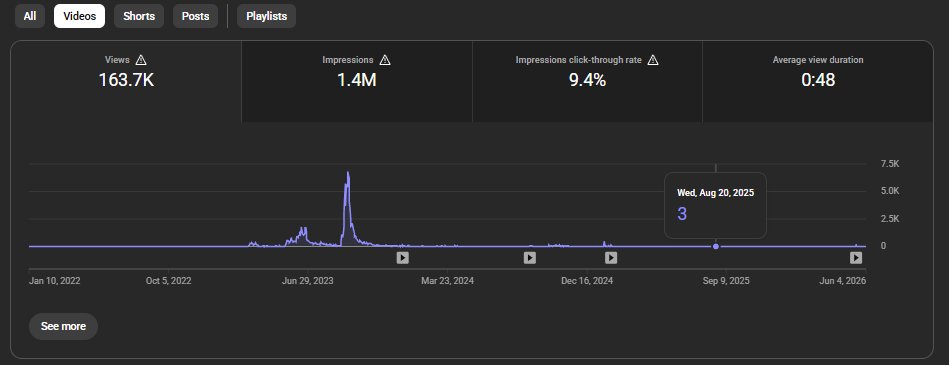Click the Dec 16, 2024 axis label
949x365 pixels.
[x=587, y=281]
